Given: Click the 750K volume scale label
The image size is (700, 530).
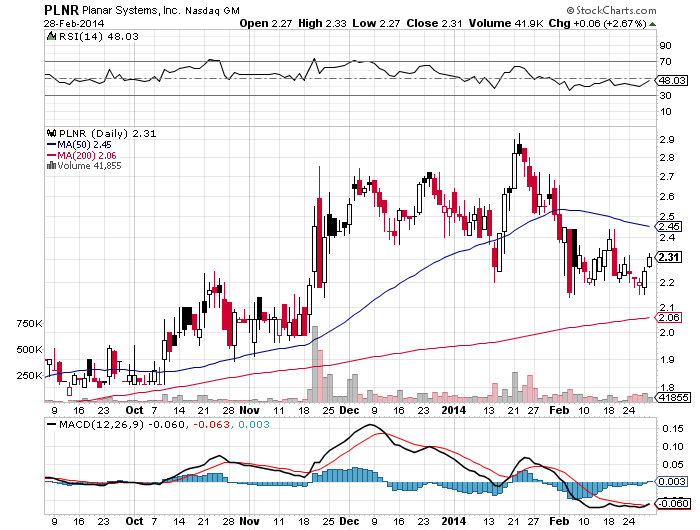Looking at the screenshot, I should pyautogui.click(x=29, y=324).
